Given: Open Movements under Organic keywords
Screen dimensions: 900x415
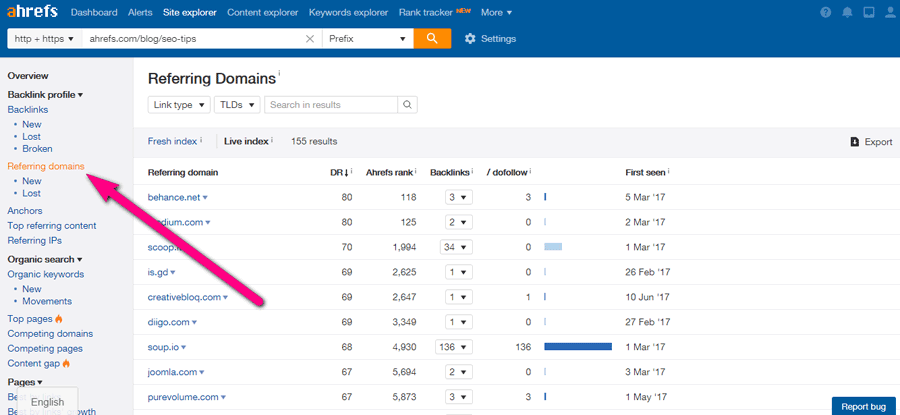Looking at the screenshot, I should pos(47,301).
